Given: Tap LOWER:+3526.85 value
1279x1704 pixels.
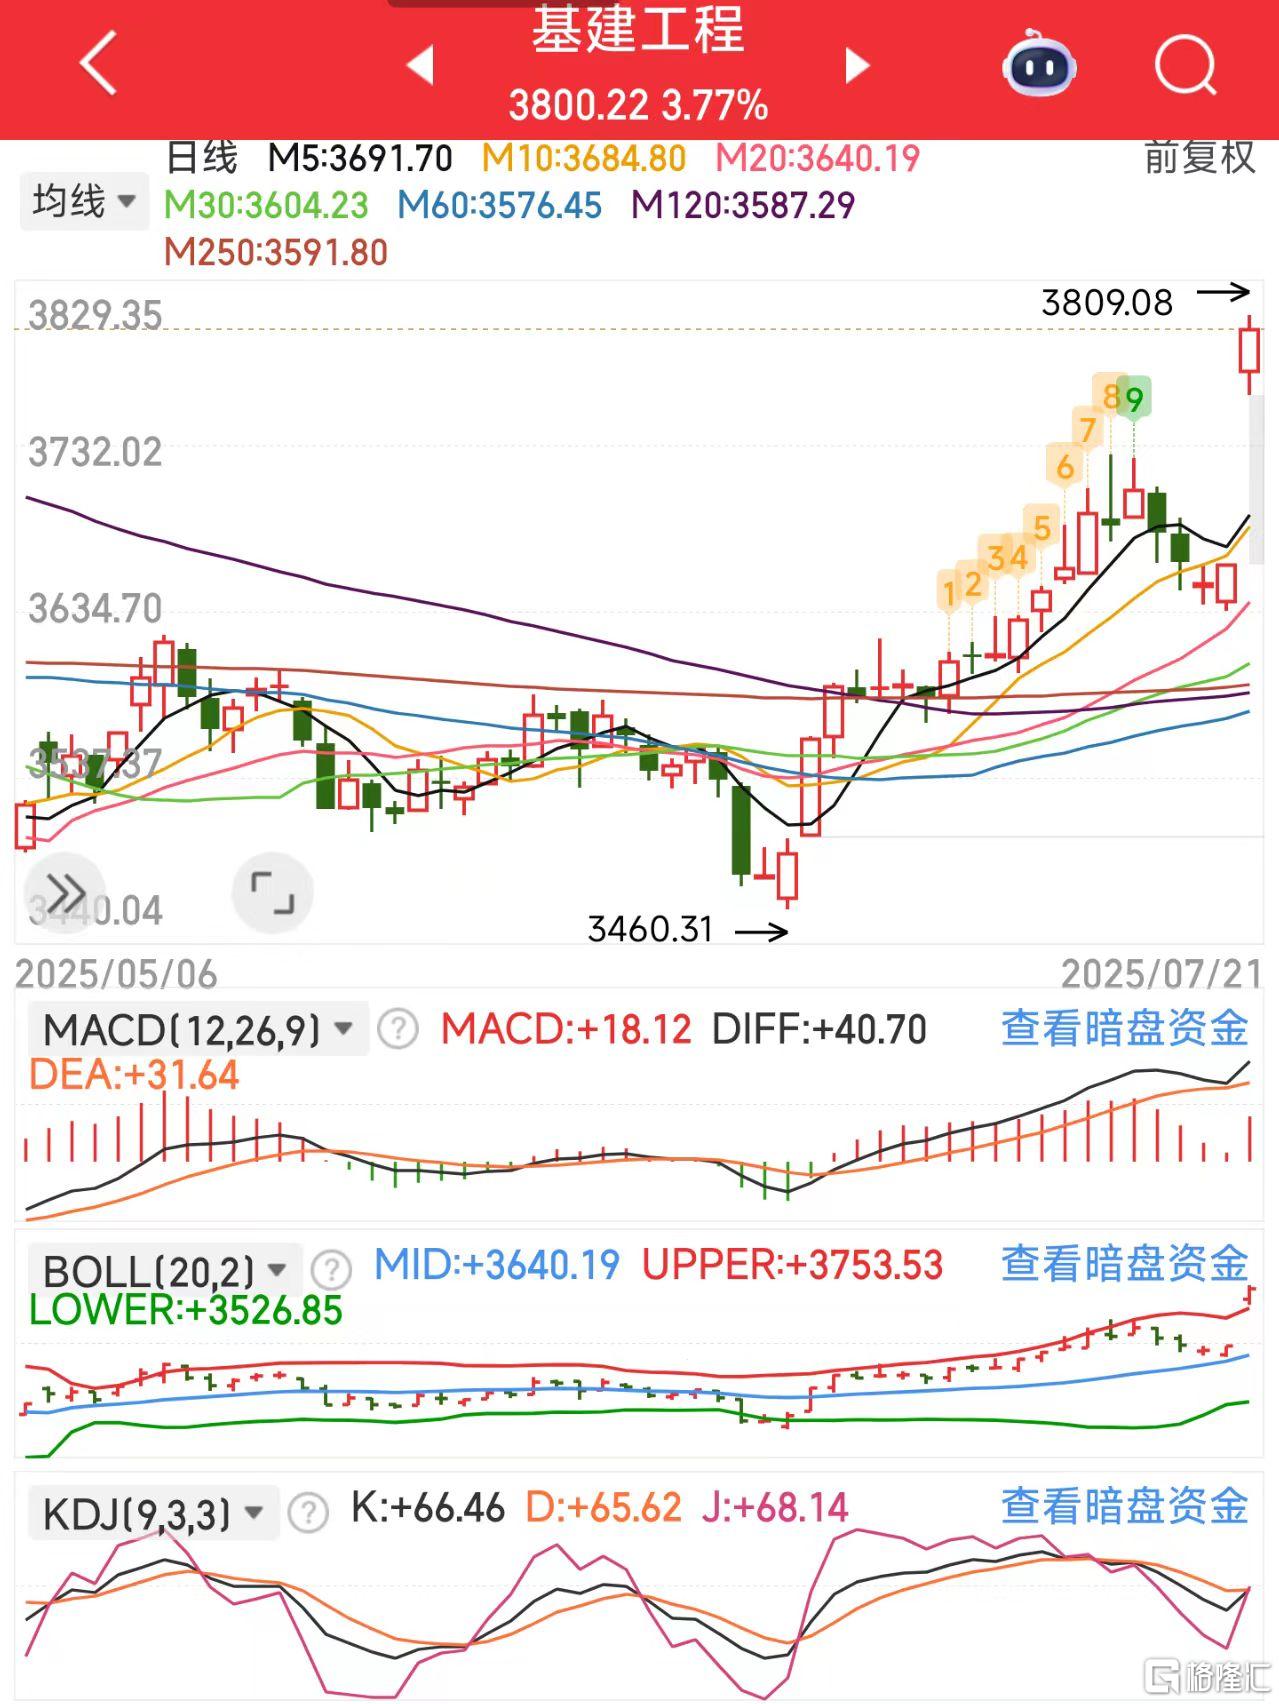Looking at the screenshot, I should (186, 1310).
